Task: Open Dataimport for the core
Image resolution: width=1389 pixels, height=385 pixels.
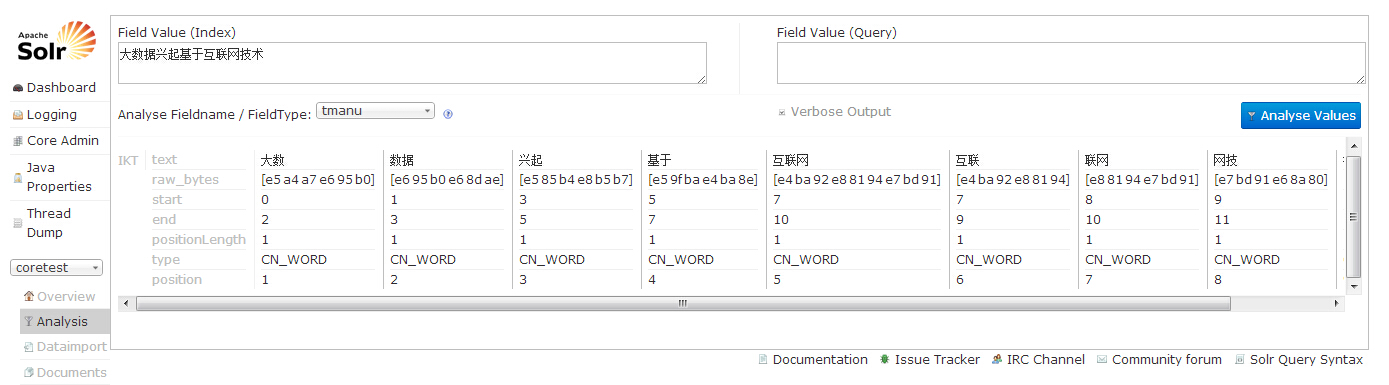Action: [64, 347]
